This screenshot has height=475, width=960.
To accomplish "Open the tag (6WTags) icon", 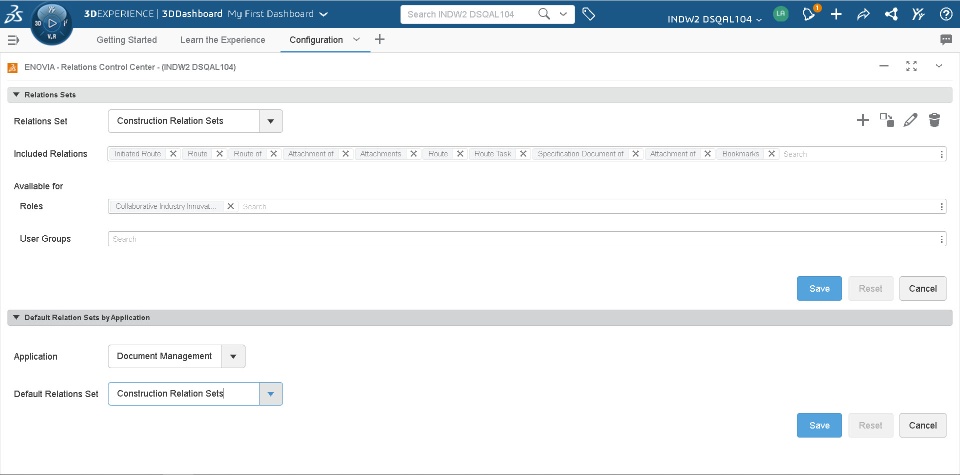I will coord(588,14).
